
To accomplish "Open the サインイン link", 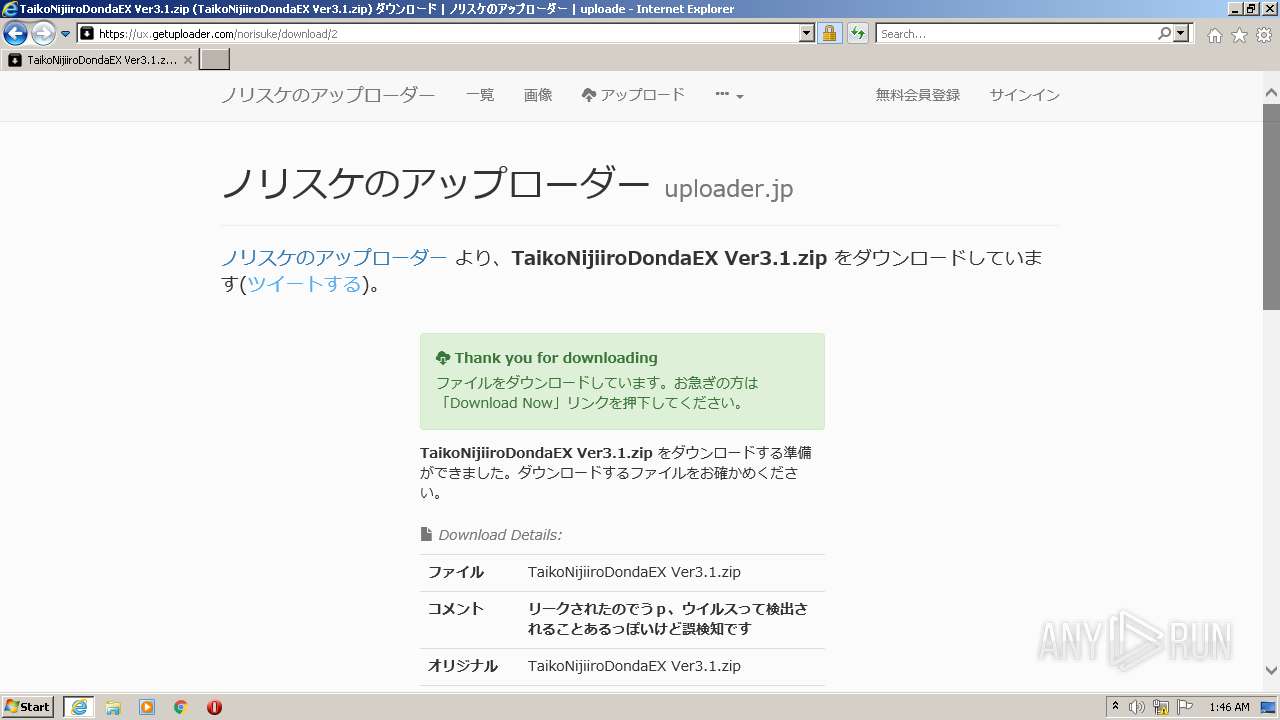I will [1024, 95].
